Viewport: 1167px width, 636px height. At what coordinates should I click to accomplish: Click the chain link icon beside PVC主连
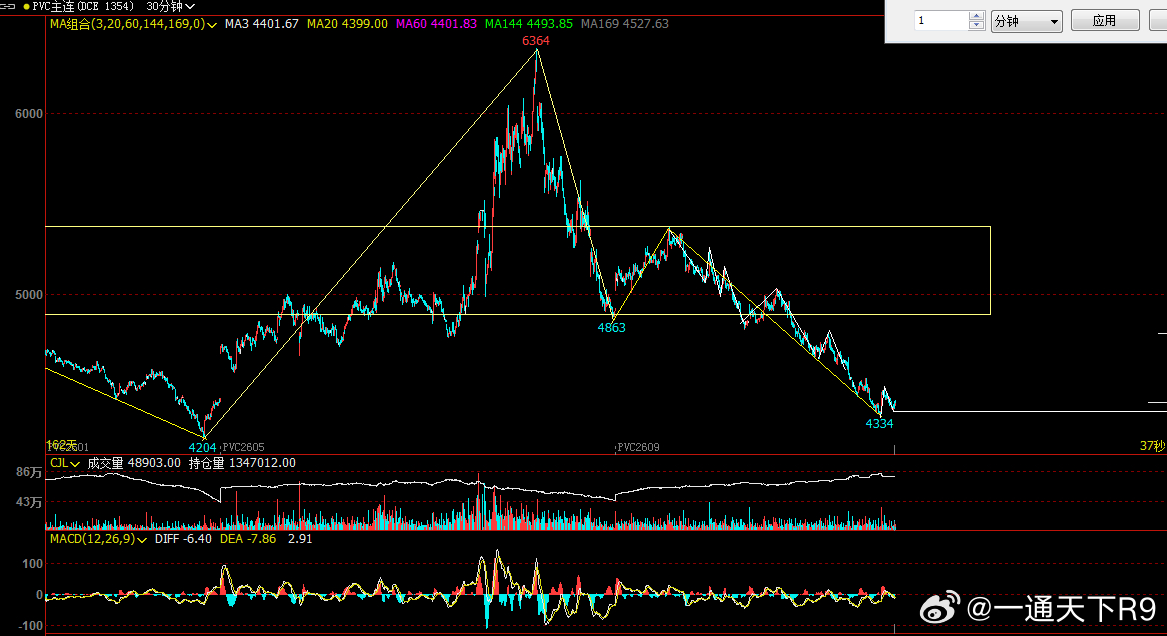[7, 7]
